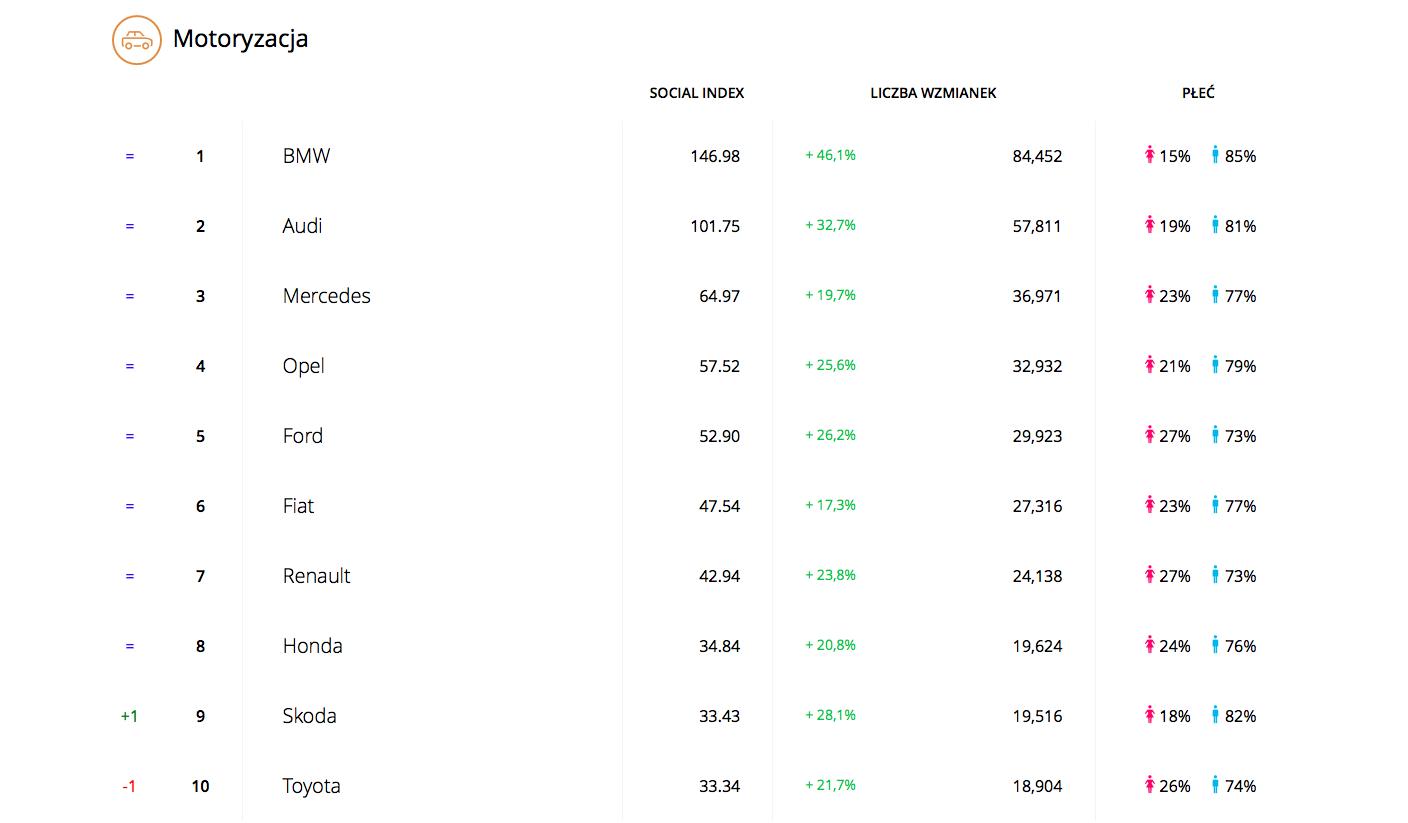Click Fiat's +17,3% mention growth value
1408x823 pixels.
830,505
